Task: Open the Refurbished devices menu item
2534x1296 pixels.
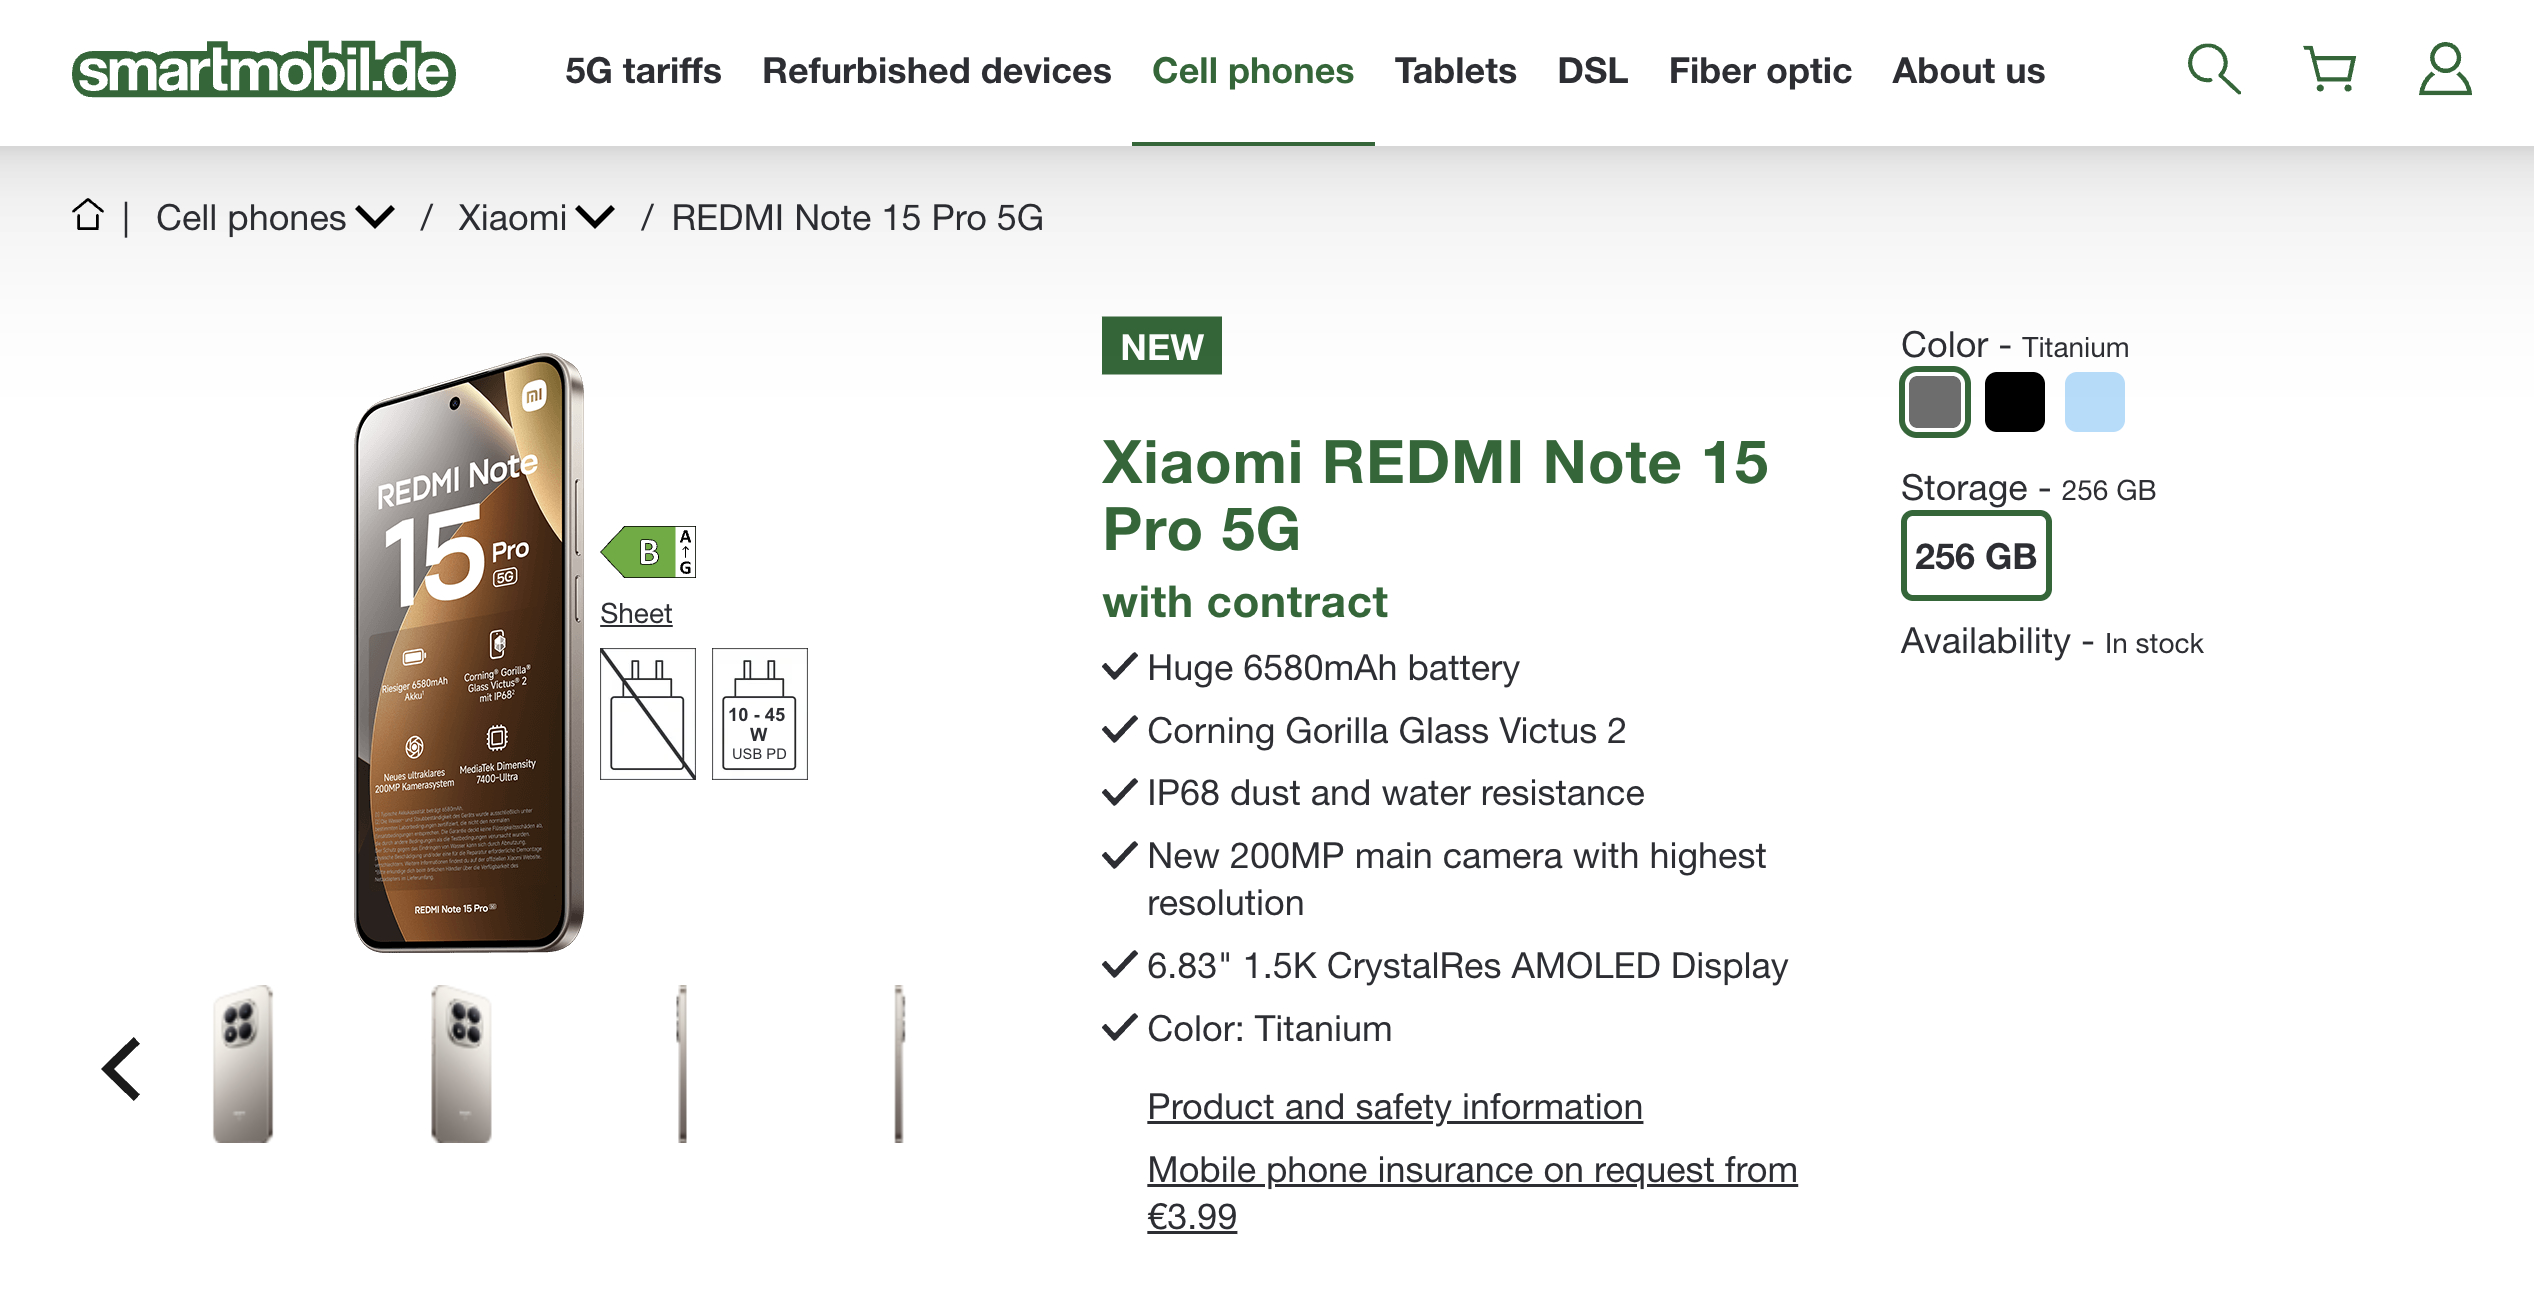Action: tap(936, 71)
